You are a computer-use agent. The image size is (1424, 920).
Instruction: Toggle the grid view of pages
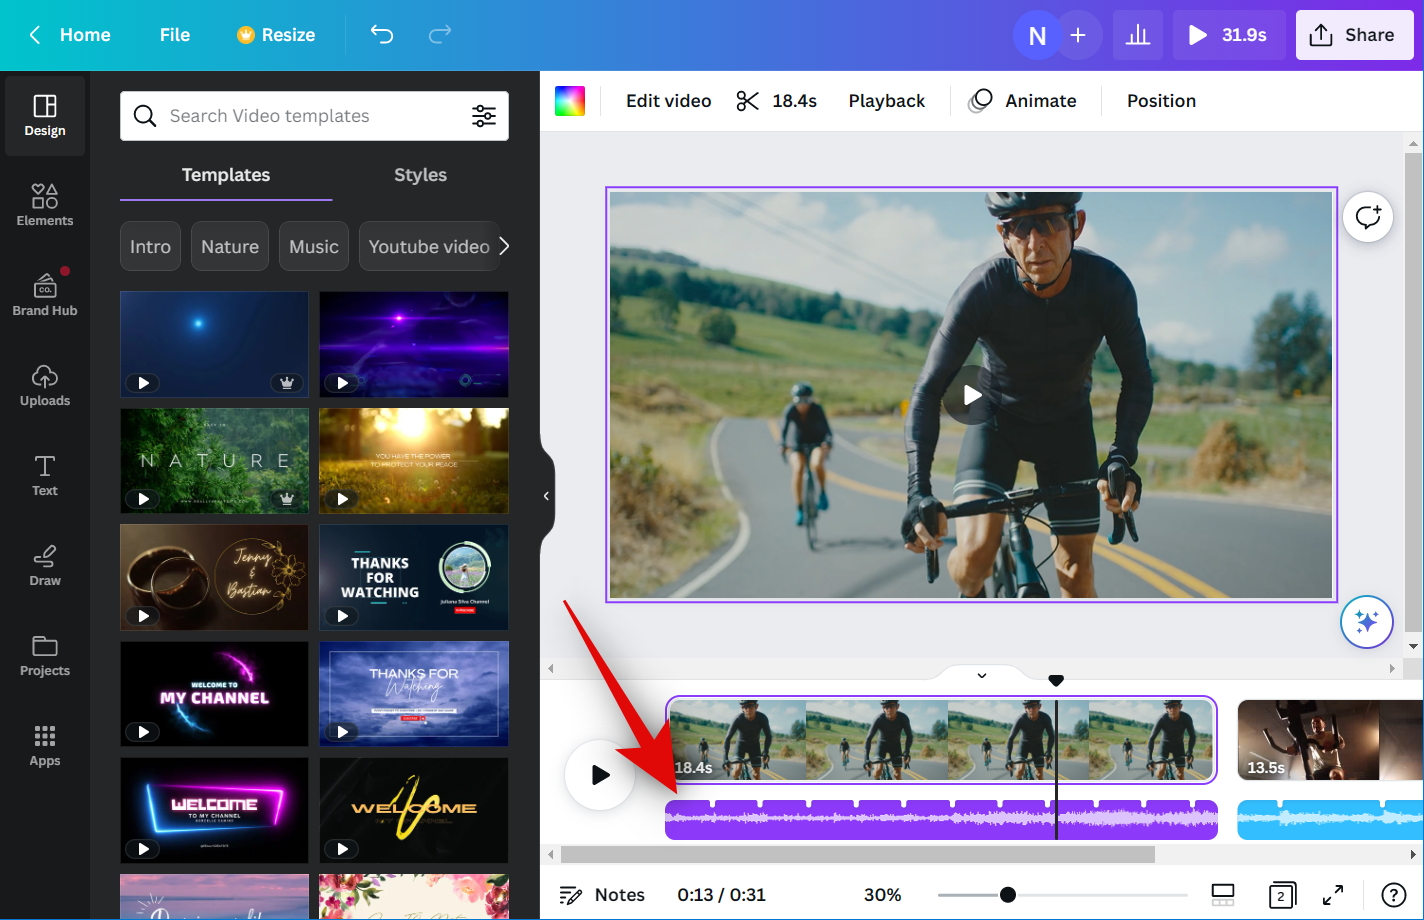[1222, 894]
